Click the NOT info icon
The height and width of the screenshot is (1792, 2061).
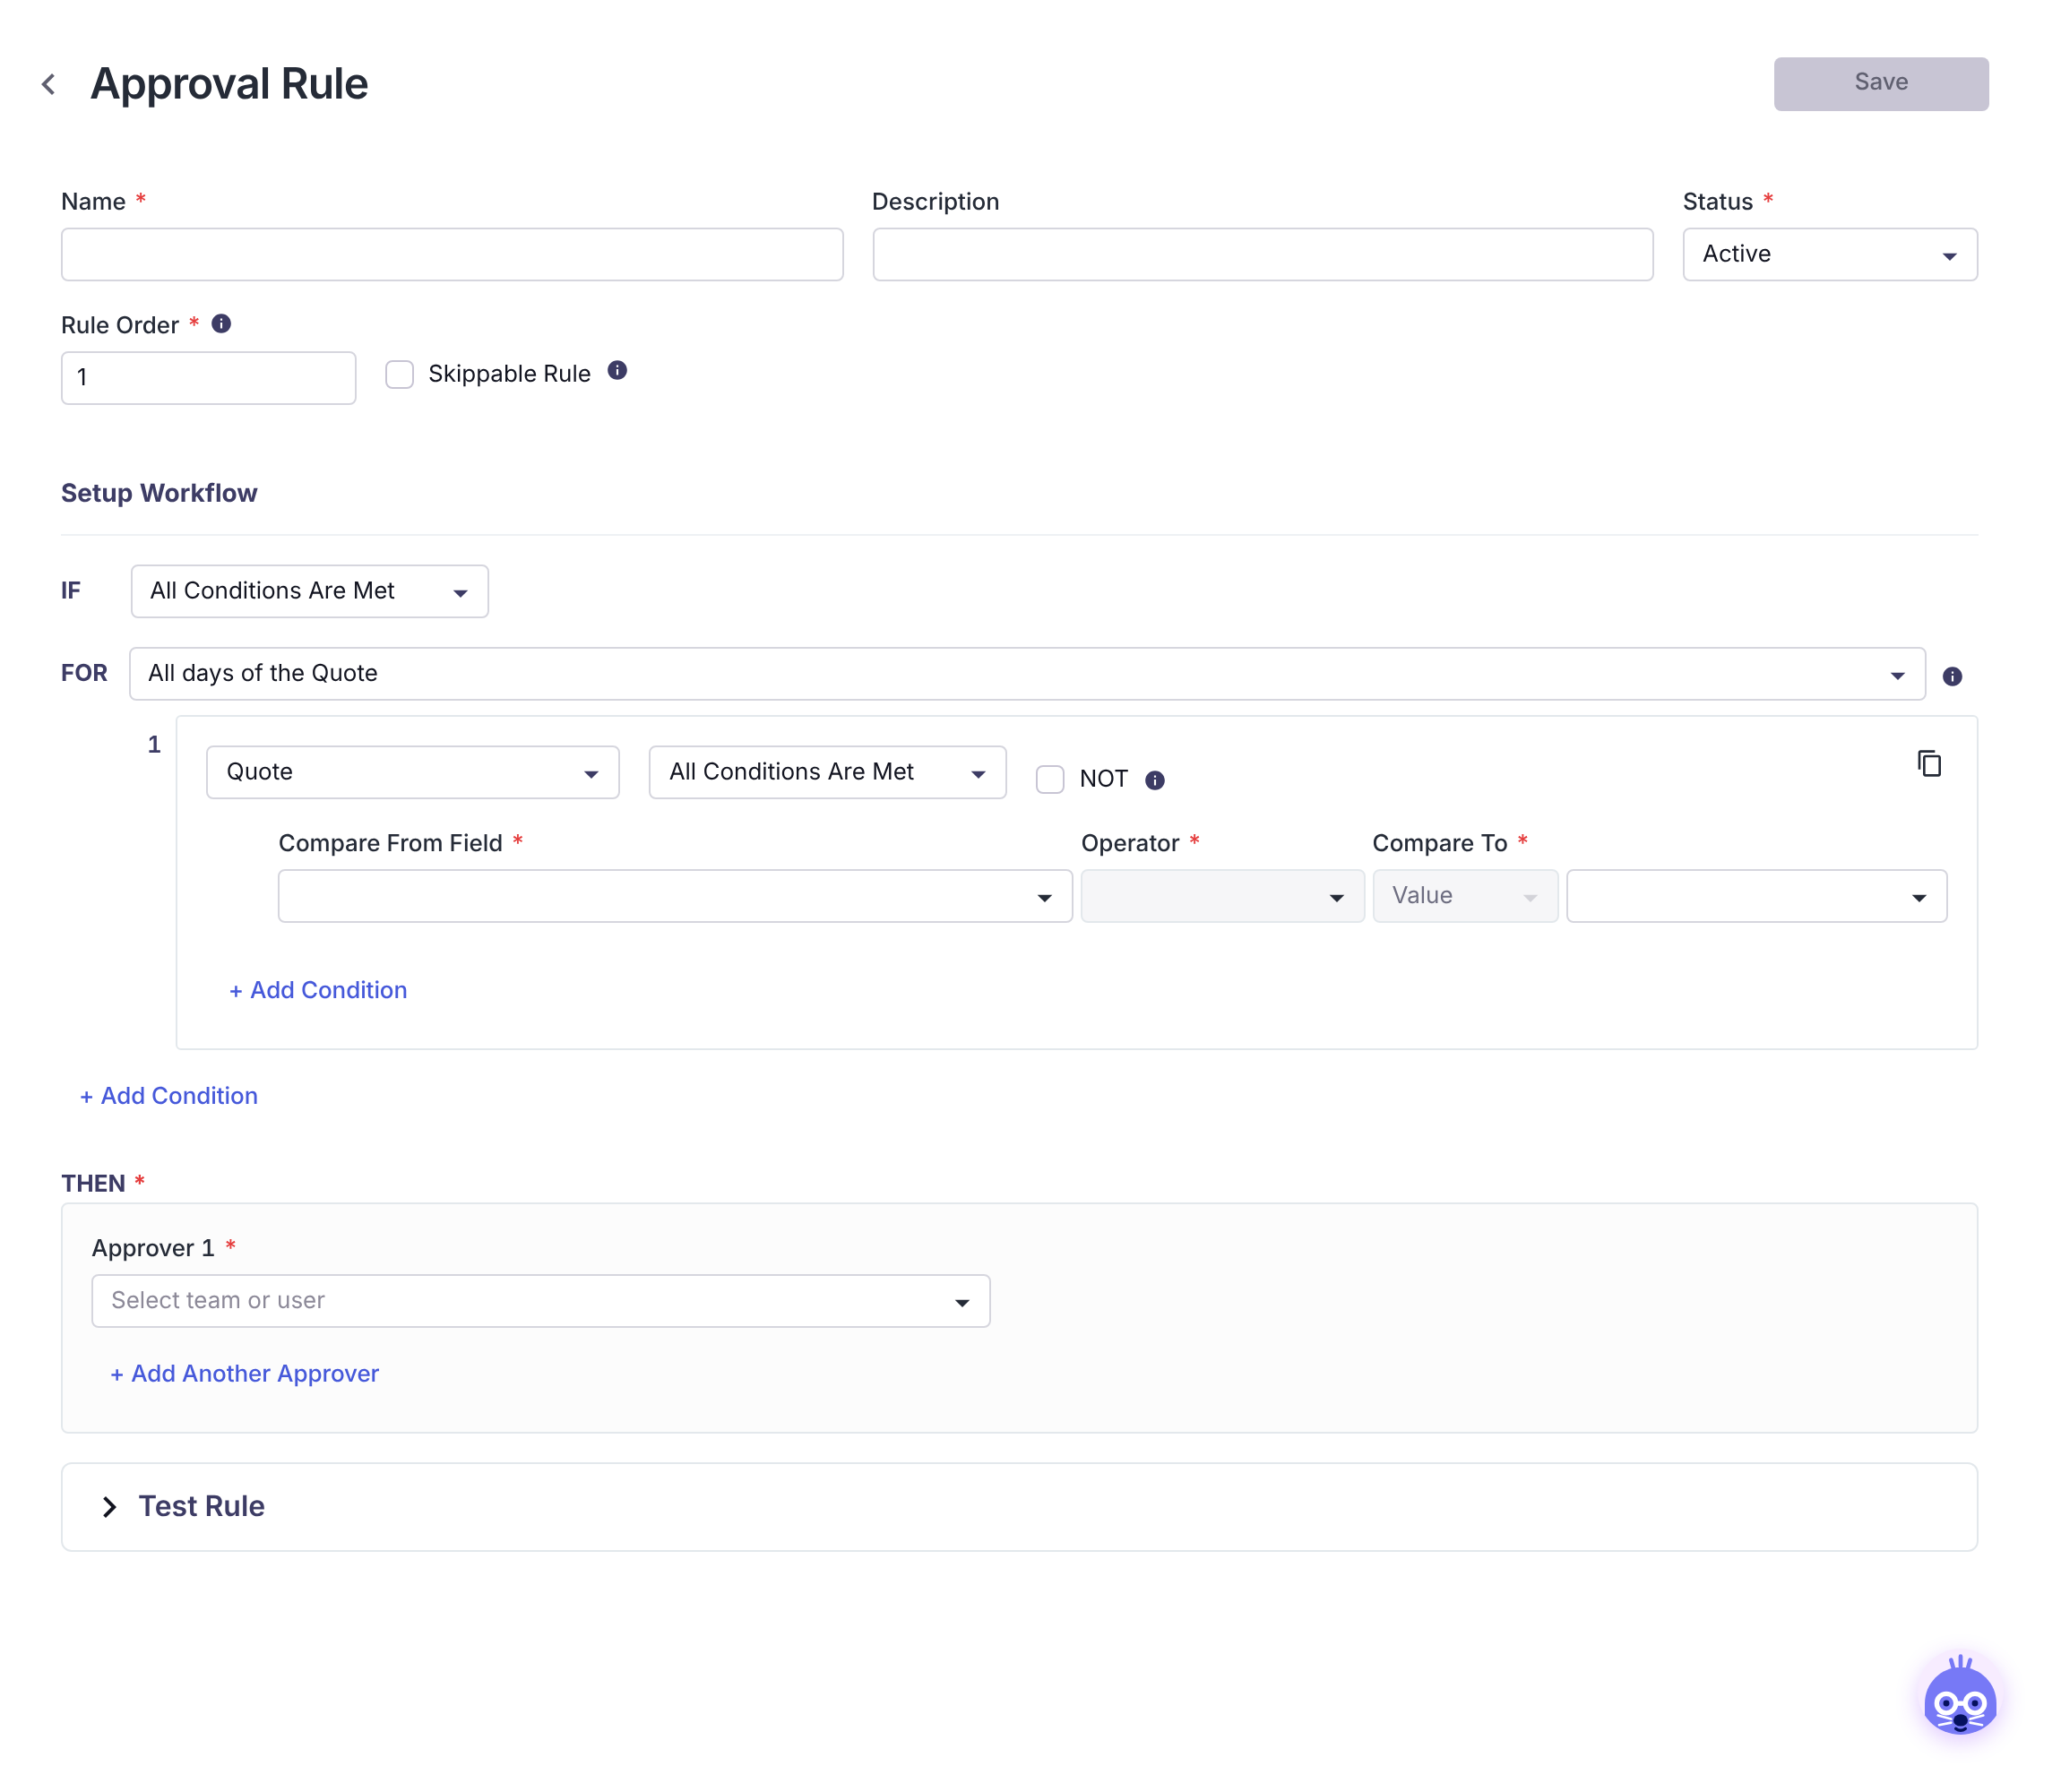click(x=1156, y=781)
